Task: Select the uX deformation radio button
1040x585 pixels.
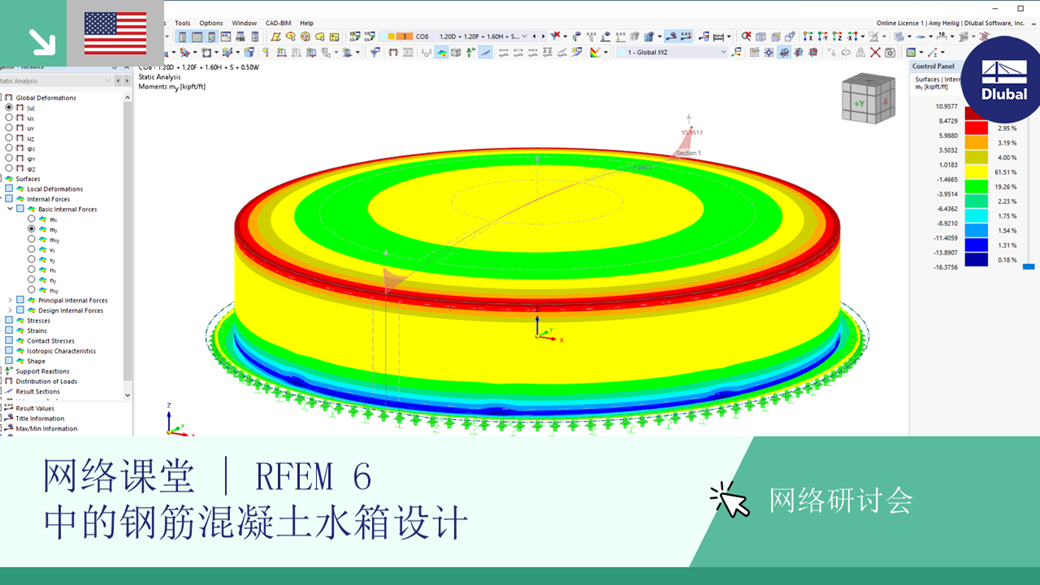Action: coord(9,117)
